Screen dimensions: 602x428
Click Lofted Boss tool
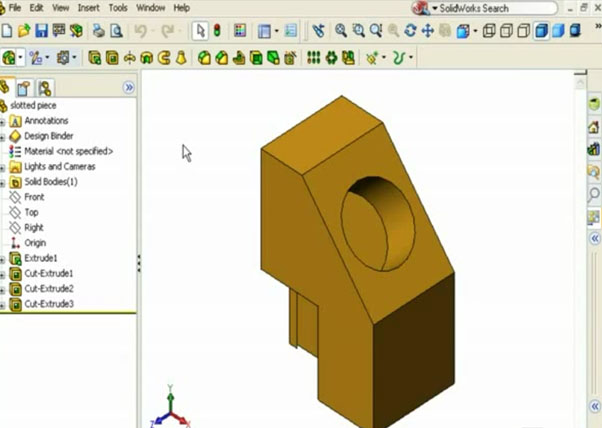point(182,58)
